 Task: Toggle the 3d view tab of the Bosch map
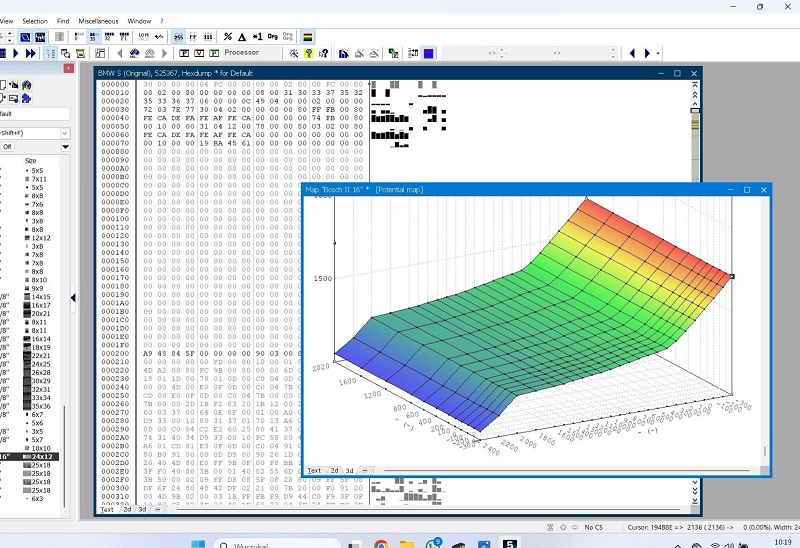tap(350, 470)
